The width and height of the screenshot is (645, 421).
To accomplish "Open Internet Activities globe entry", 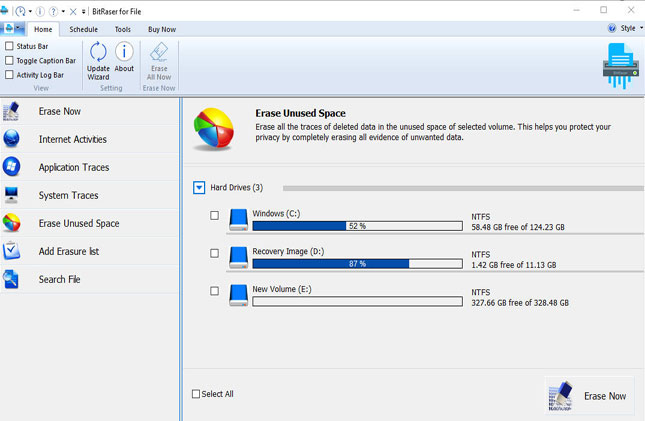I will (89, 140).
